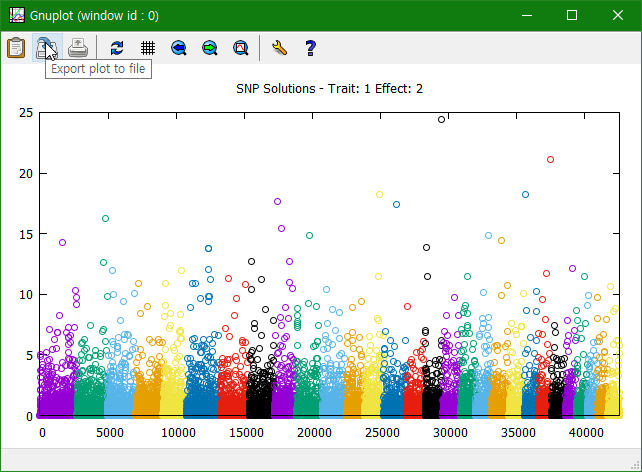Click the y-axis label 10
642x472 pixels.
click(x=26, y=295)
